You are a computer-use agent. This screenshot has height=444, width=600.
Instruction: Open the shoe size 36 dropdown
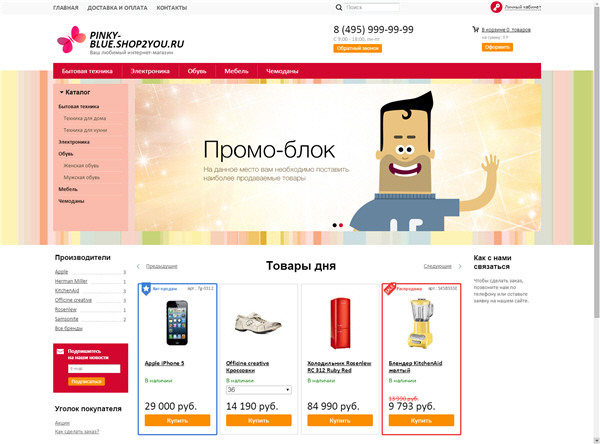click(259, 390)
